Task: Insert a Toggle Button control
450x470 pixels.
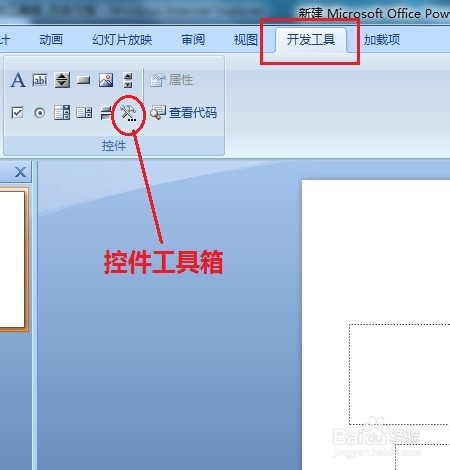Action: tap(106, 113)
